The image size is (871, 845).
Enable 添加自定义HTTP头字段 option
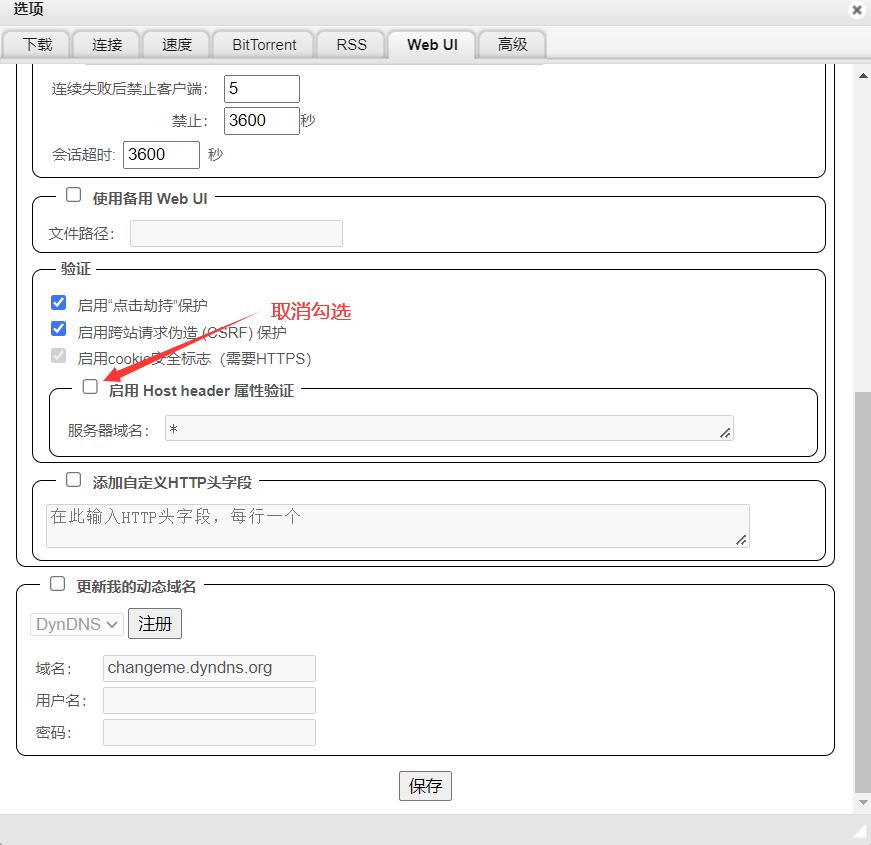point(73,479)
